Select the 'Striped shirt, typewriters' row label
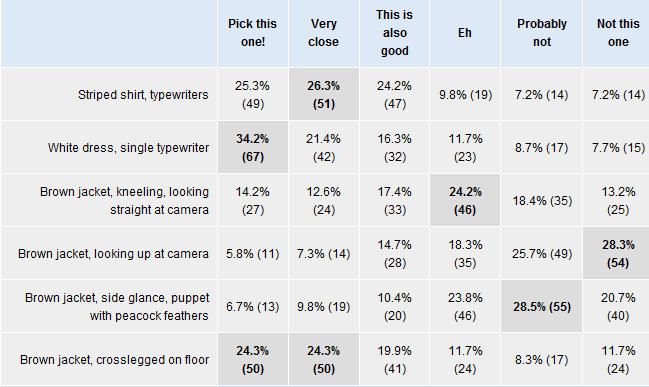The image size is (649, 387). click(143, 95)
